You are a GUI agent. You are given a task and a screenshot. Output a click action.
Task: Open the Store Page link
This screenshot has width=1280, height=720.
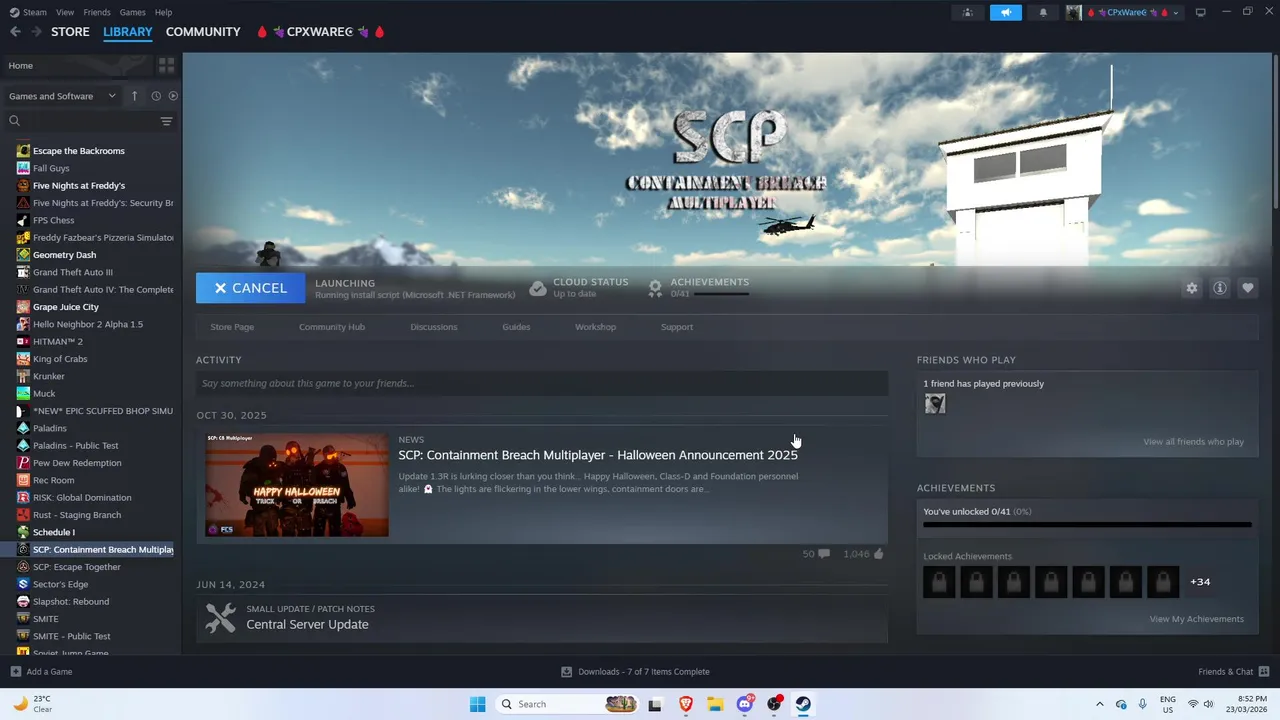(x=232, y=327)
